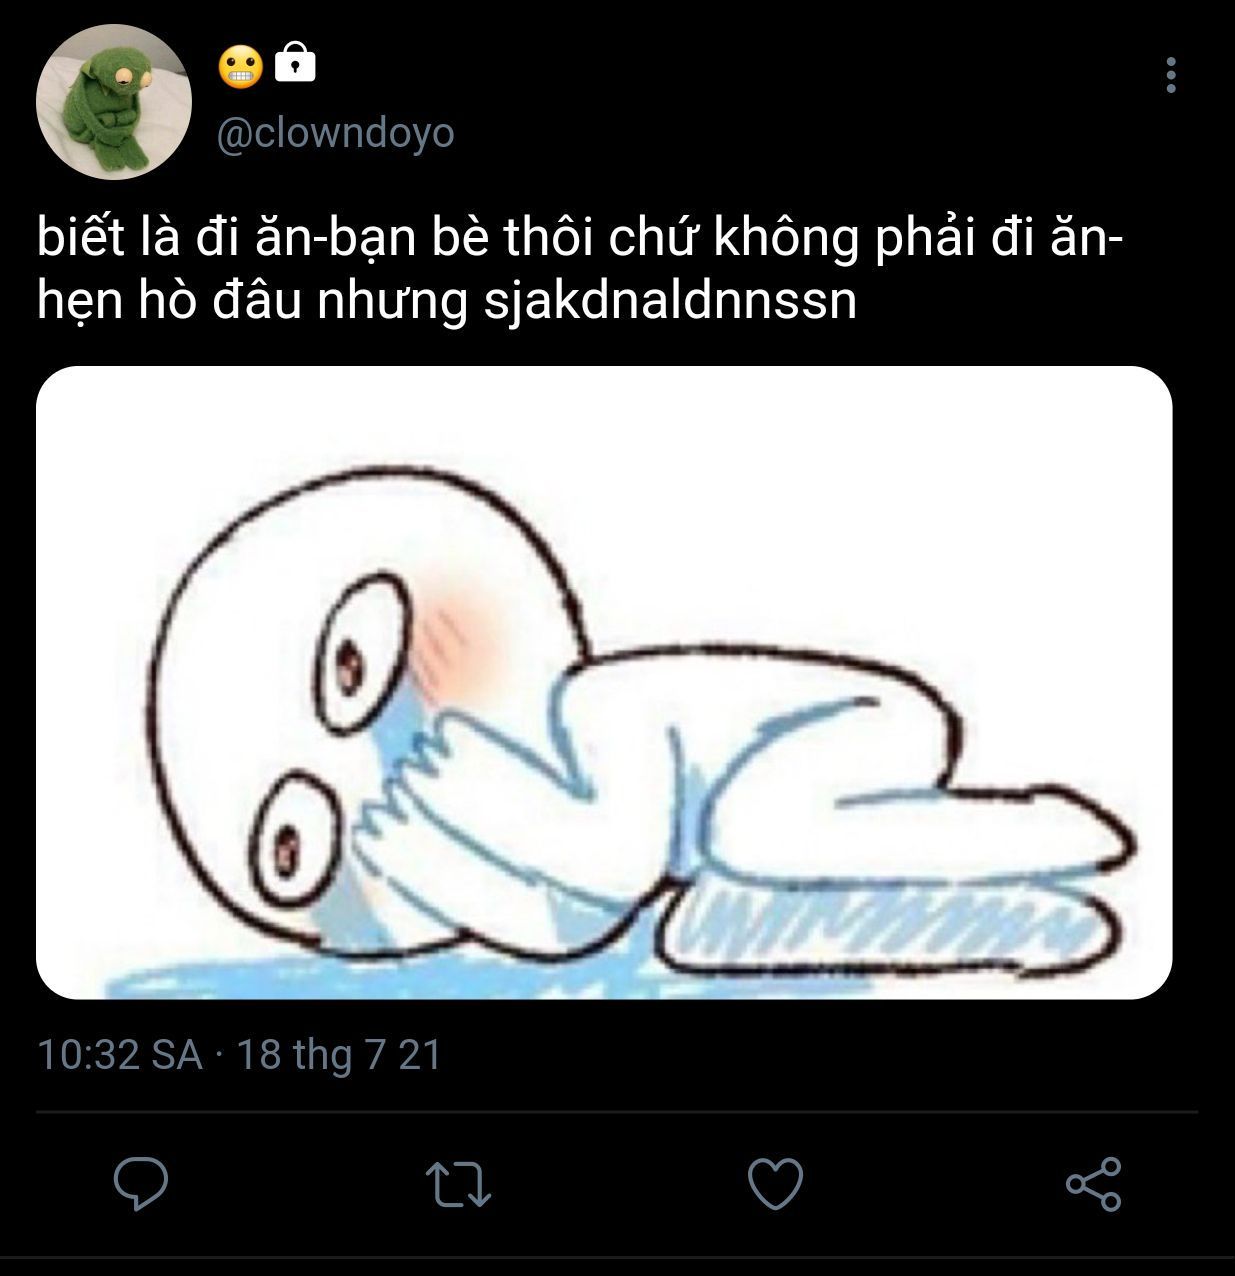
Task: Open the @clowndoyo profile handle
Action: [335, 132]
